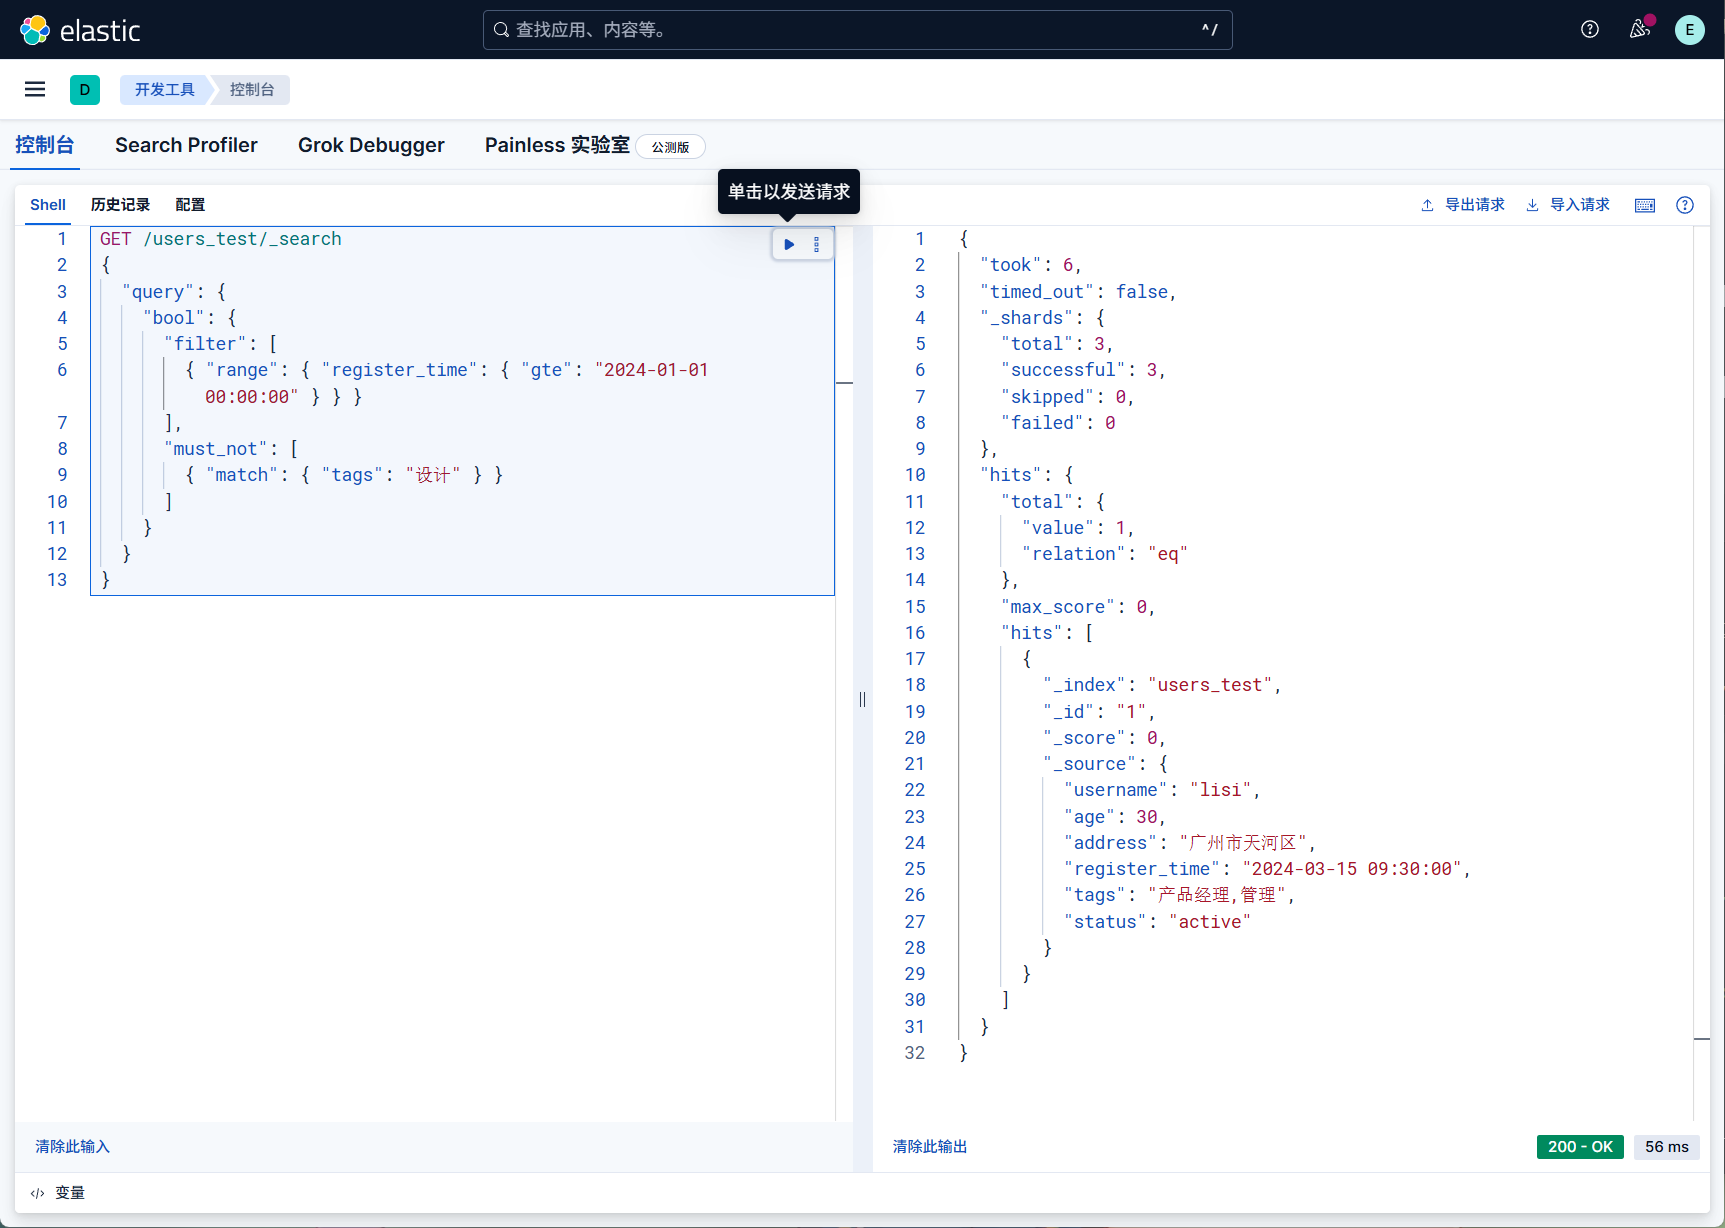Open the Grok Debugger tab
Viewport: 1725px width, 1228px height.
pyautogui.click(x=371, y=145)
